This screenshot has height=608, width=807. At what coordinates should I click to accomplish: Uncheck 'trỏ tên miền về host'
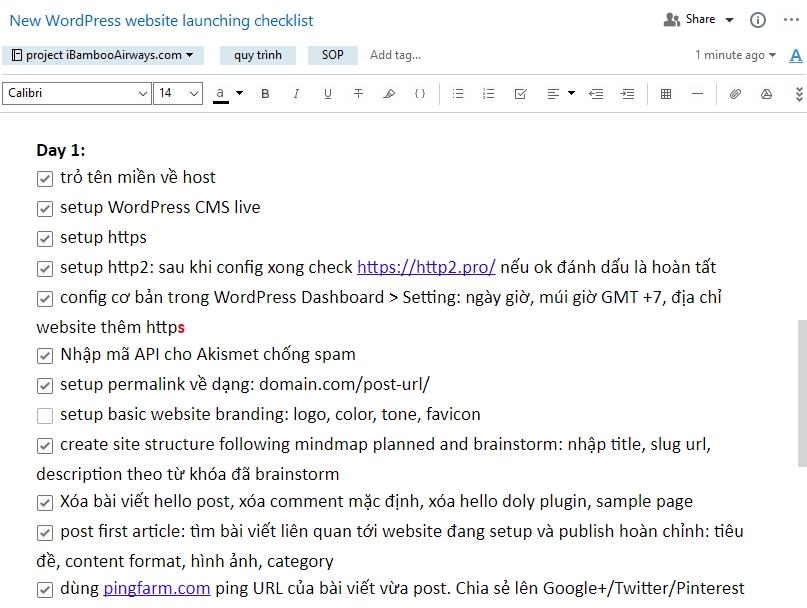tap(45, 179)
